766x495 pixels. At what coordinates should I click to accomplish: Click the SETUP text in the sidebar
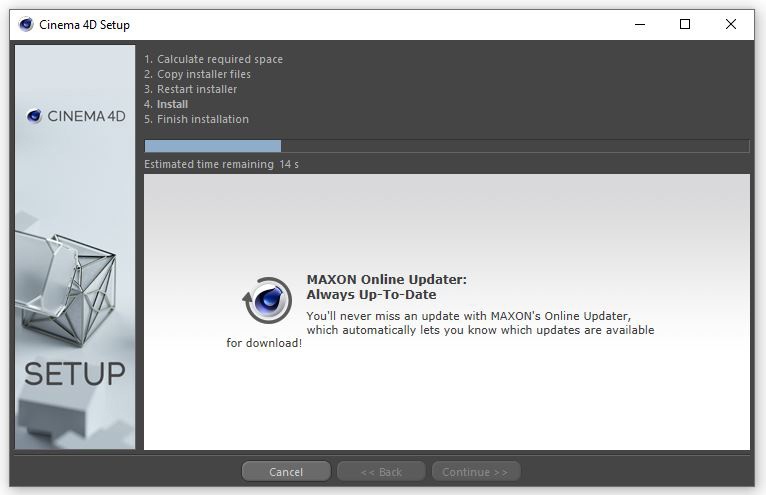click(75, 374)
